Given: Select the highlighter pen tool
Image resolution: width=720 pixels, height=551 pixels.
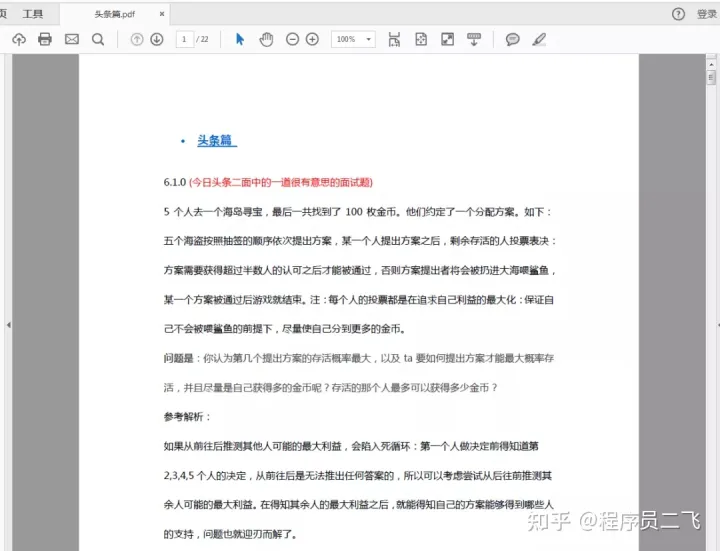Looking at the screenshot, I should click(x=540, y=39).
